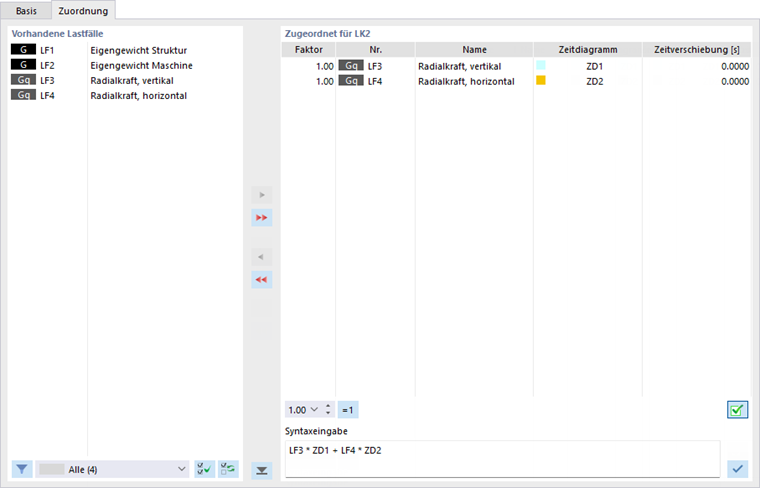Click factor 1.00 of assigned LF3
Viewport: 760px width, 488px height.
point(324,66)
